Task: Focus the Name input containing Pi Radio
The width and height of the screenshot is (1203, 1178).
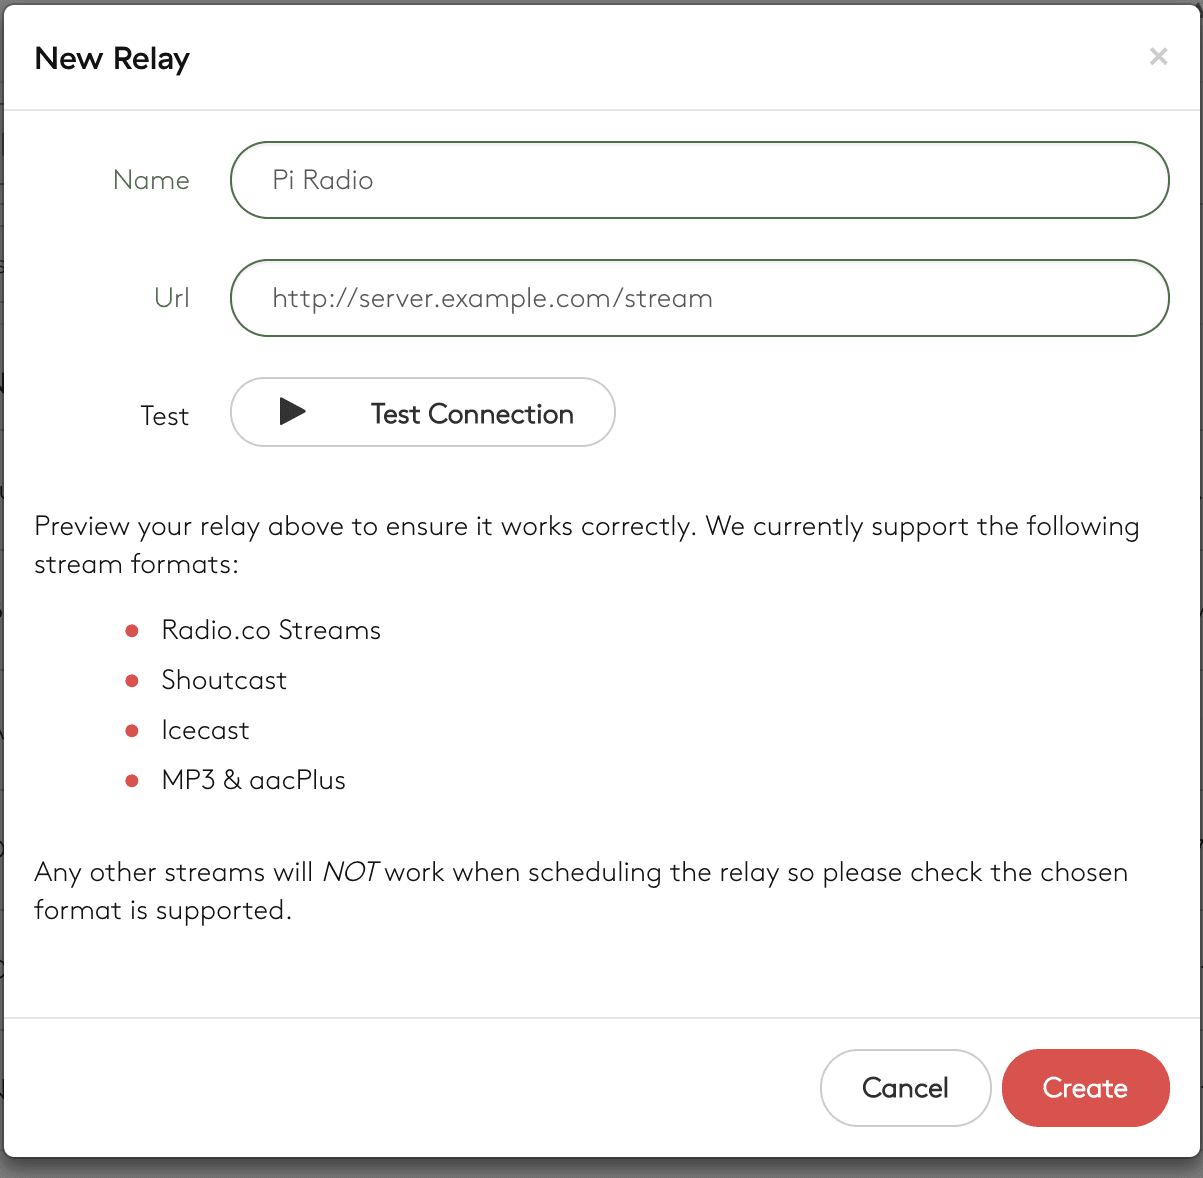Action: click(x=698, y=180)
